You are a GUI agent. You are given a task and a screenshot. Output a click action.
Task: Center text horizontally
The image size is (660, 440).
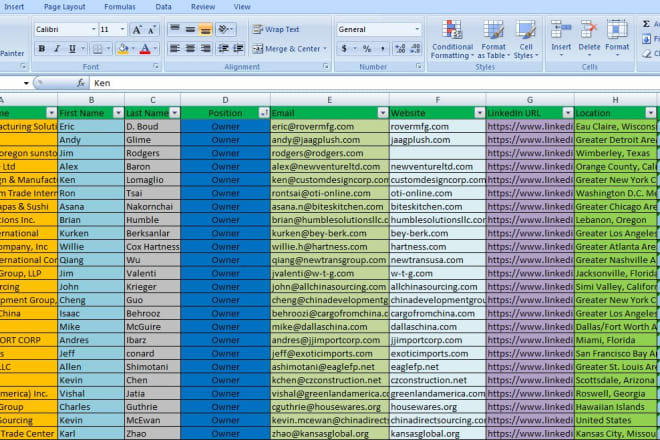click(190, 49)
